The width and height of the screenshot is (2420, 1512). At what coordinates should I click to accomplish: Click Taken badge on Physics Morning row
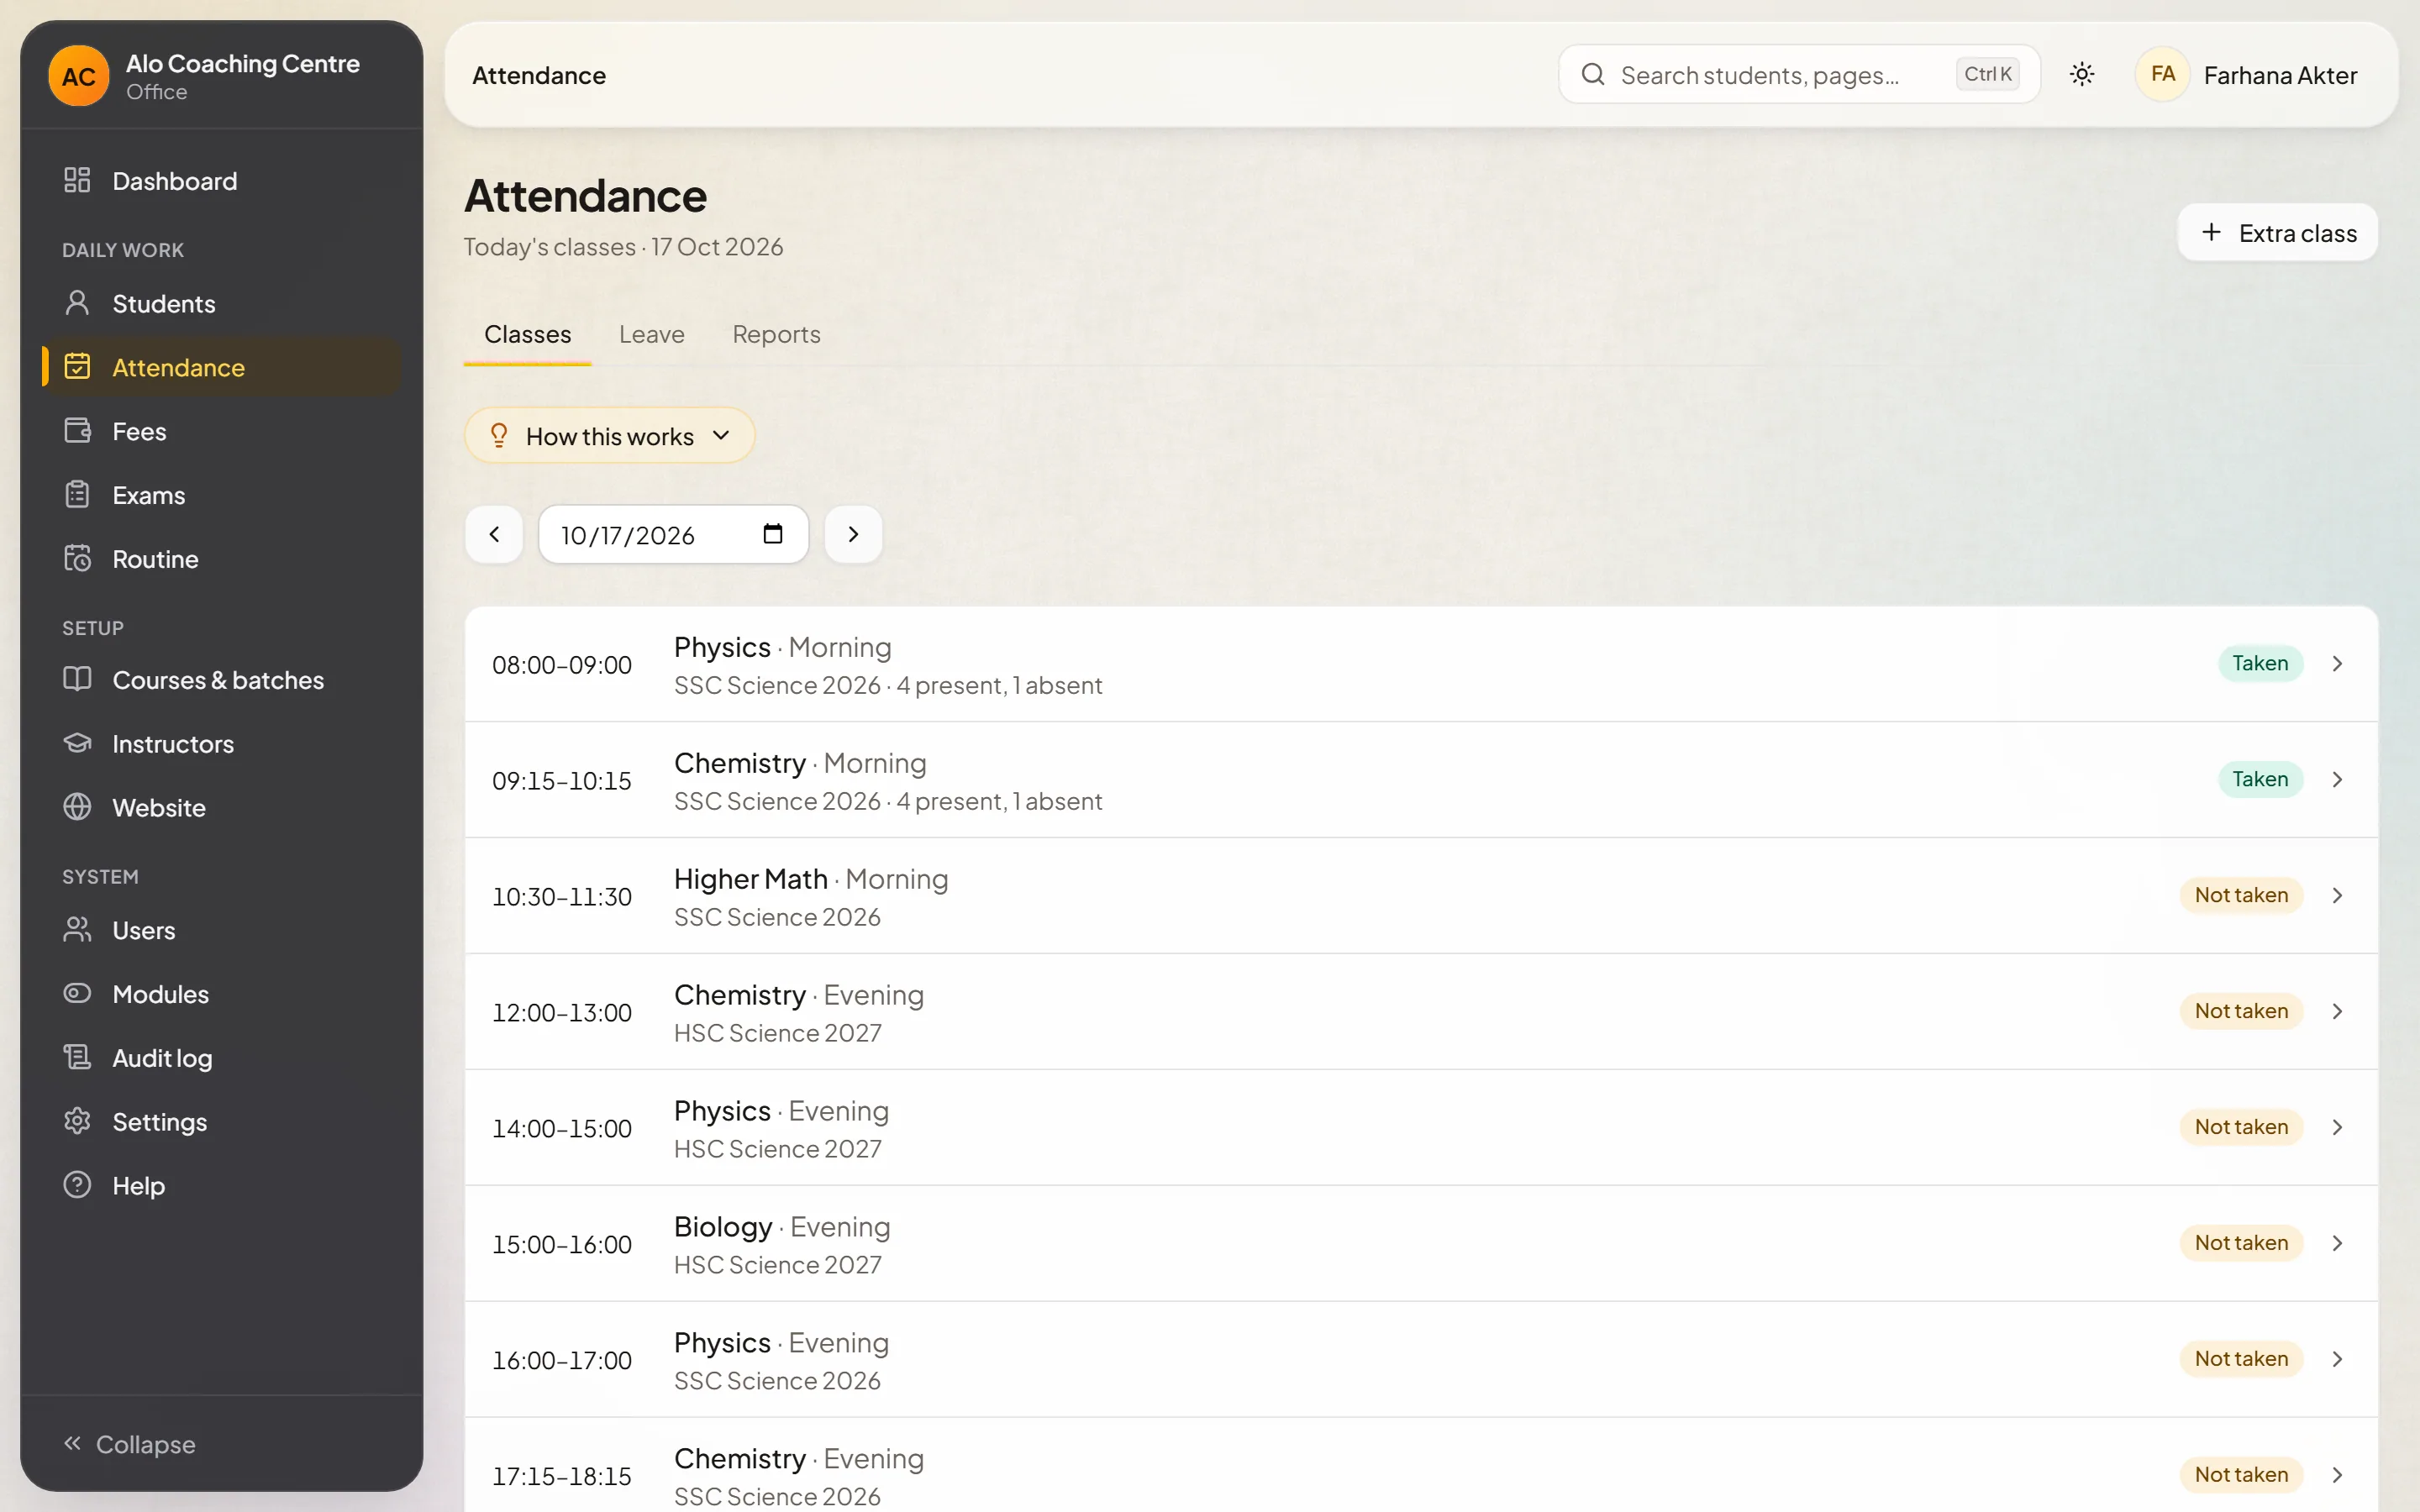[x=2260, y=664]
